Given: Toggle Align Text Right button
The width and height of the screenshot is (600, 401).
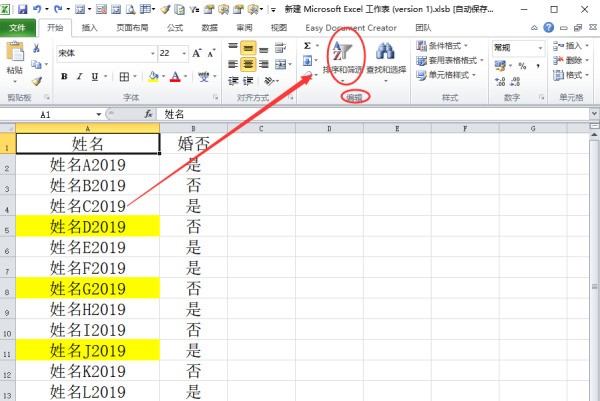Looking at the screenshot, I should click(x=263, y=64).
